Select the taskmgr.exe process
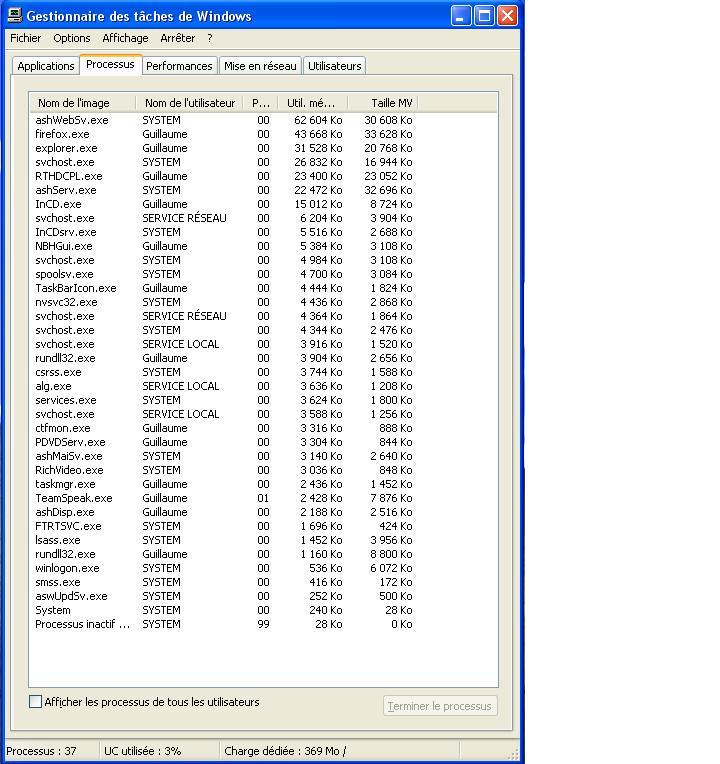Image resolution: width=720 pixels, height=764 pixels. tap(224, 484)
